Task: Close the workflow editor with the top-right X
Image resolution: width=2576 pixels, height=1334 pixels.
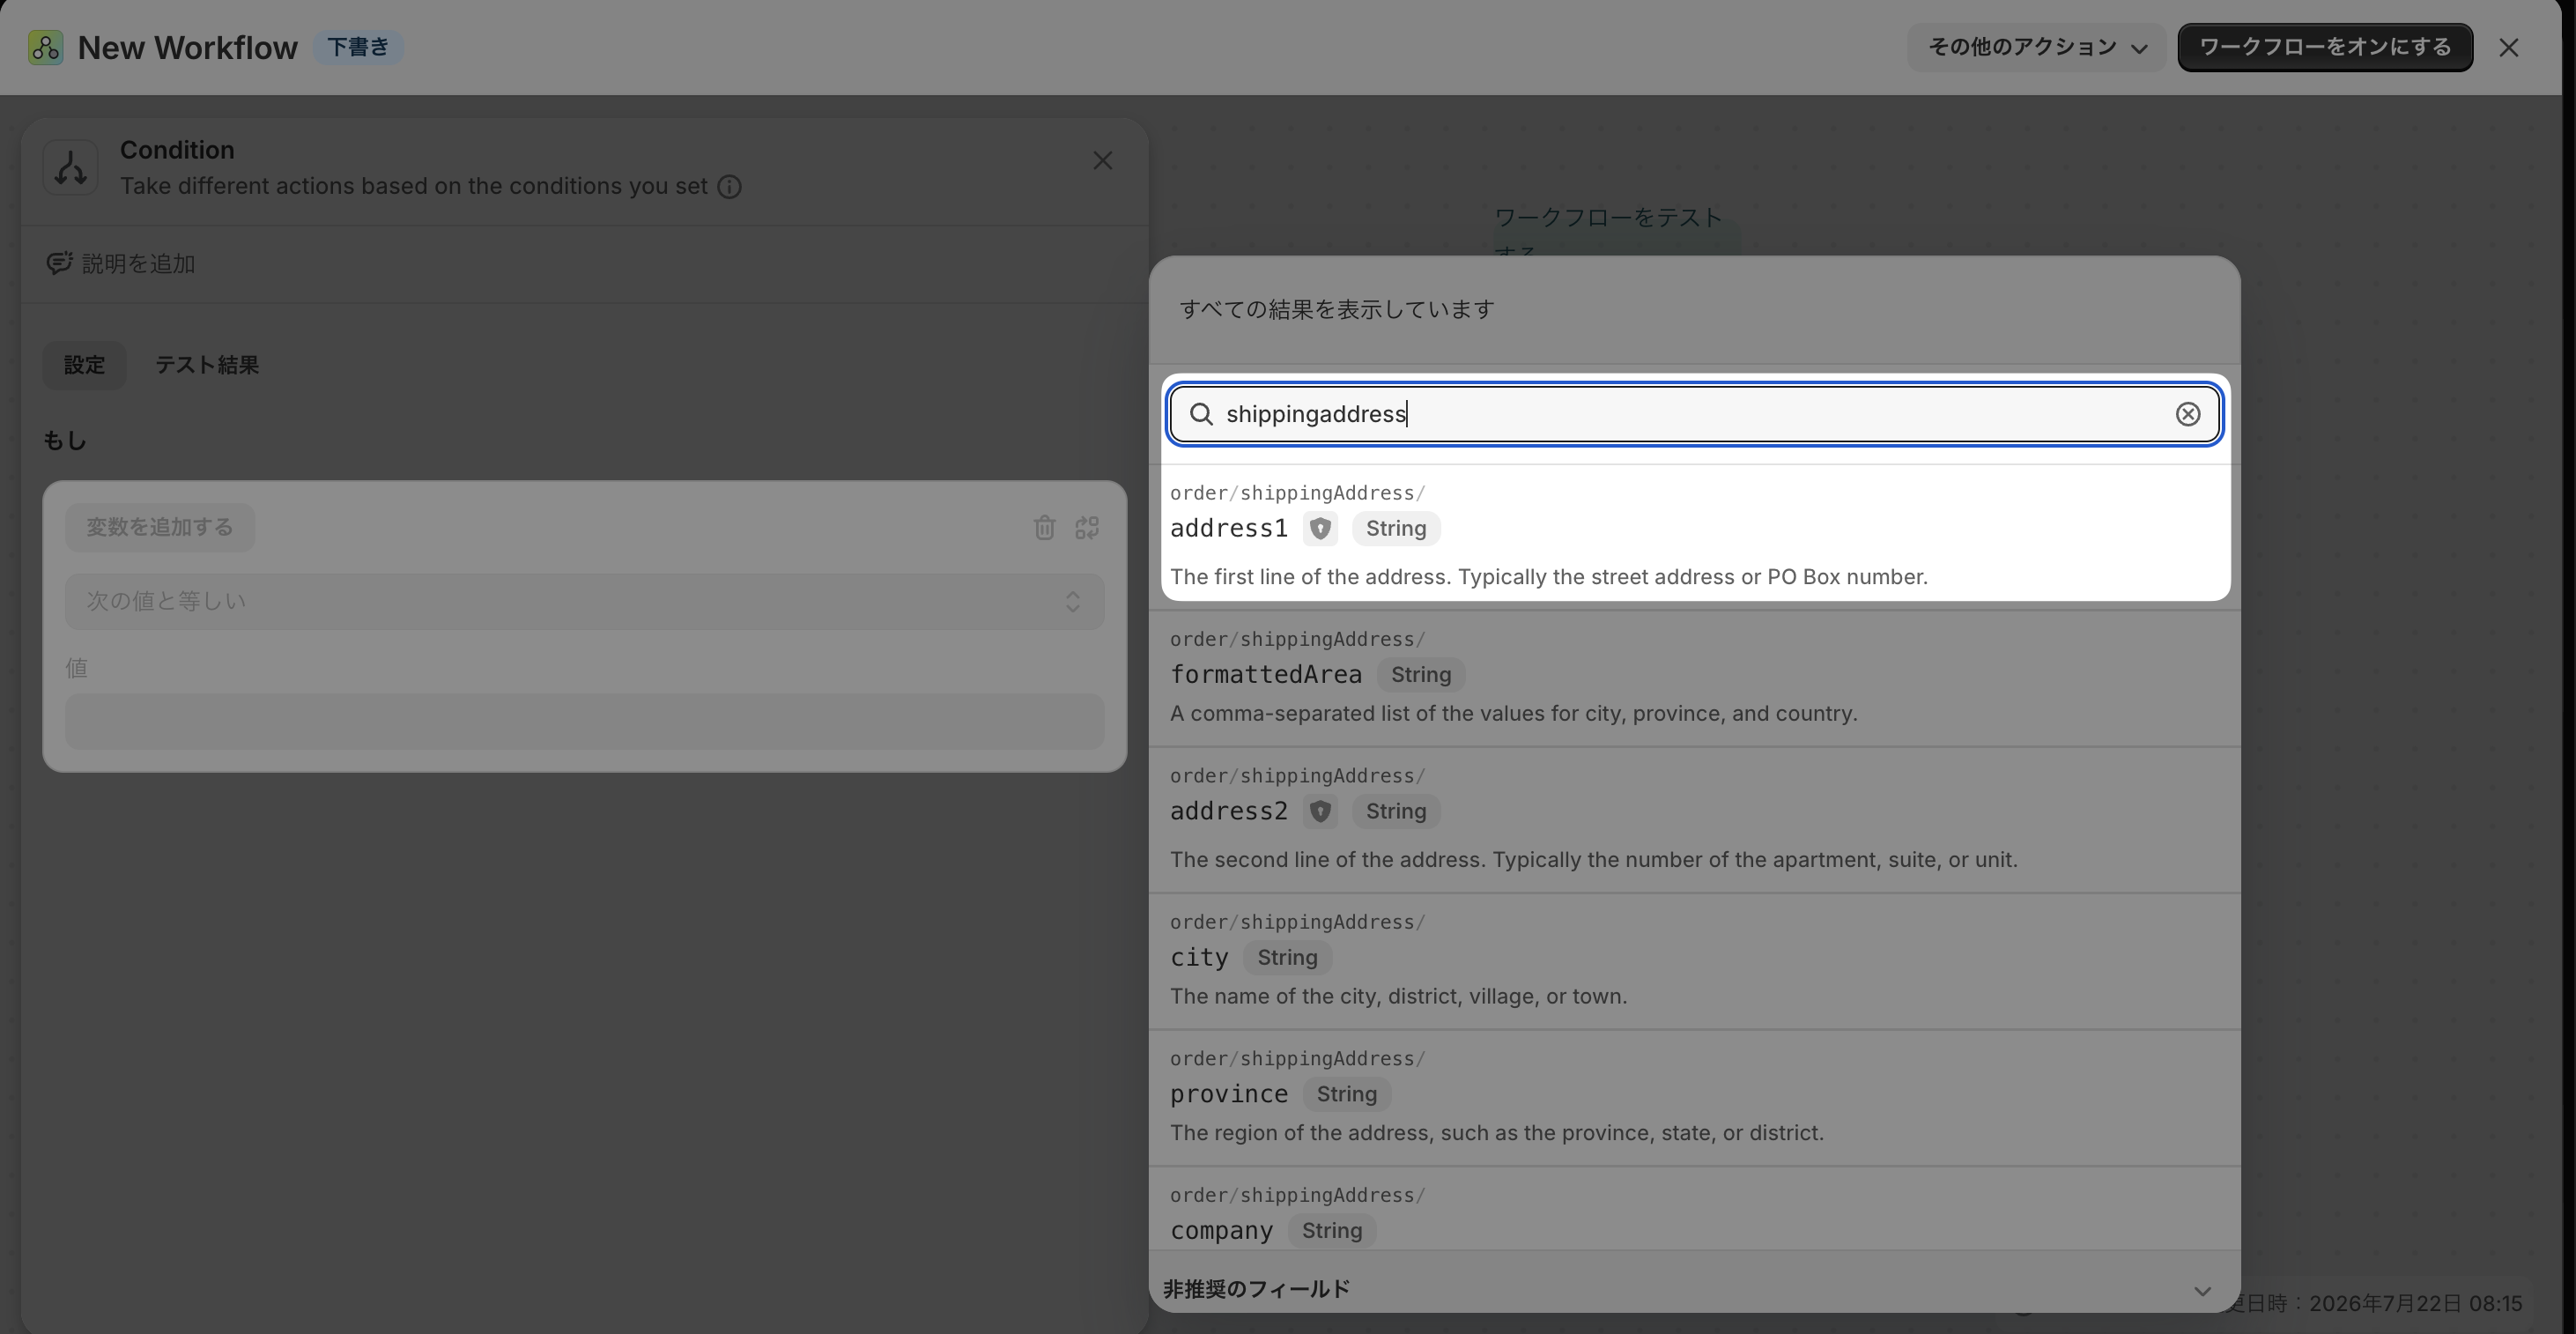Action: (2508, 47)
